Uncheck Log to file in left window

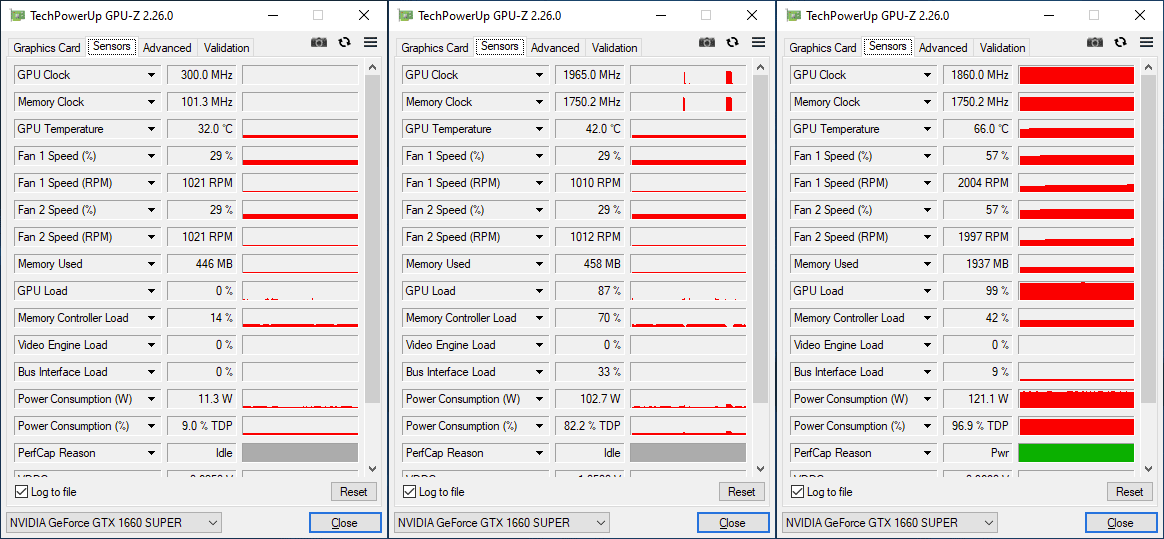tap(22, 492)
